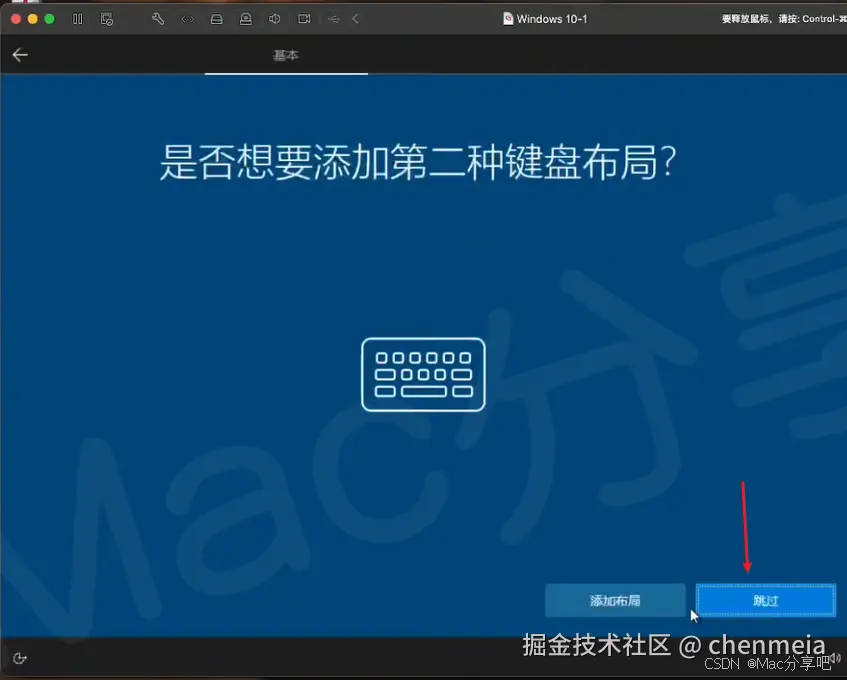Click the video camera toolbar icon
The height and width of the screenshot is (680, 847).
click(x=303, y=18)
